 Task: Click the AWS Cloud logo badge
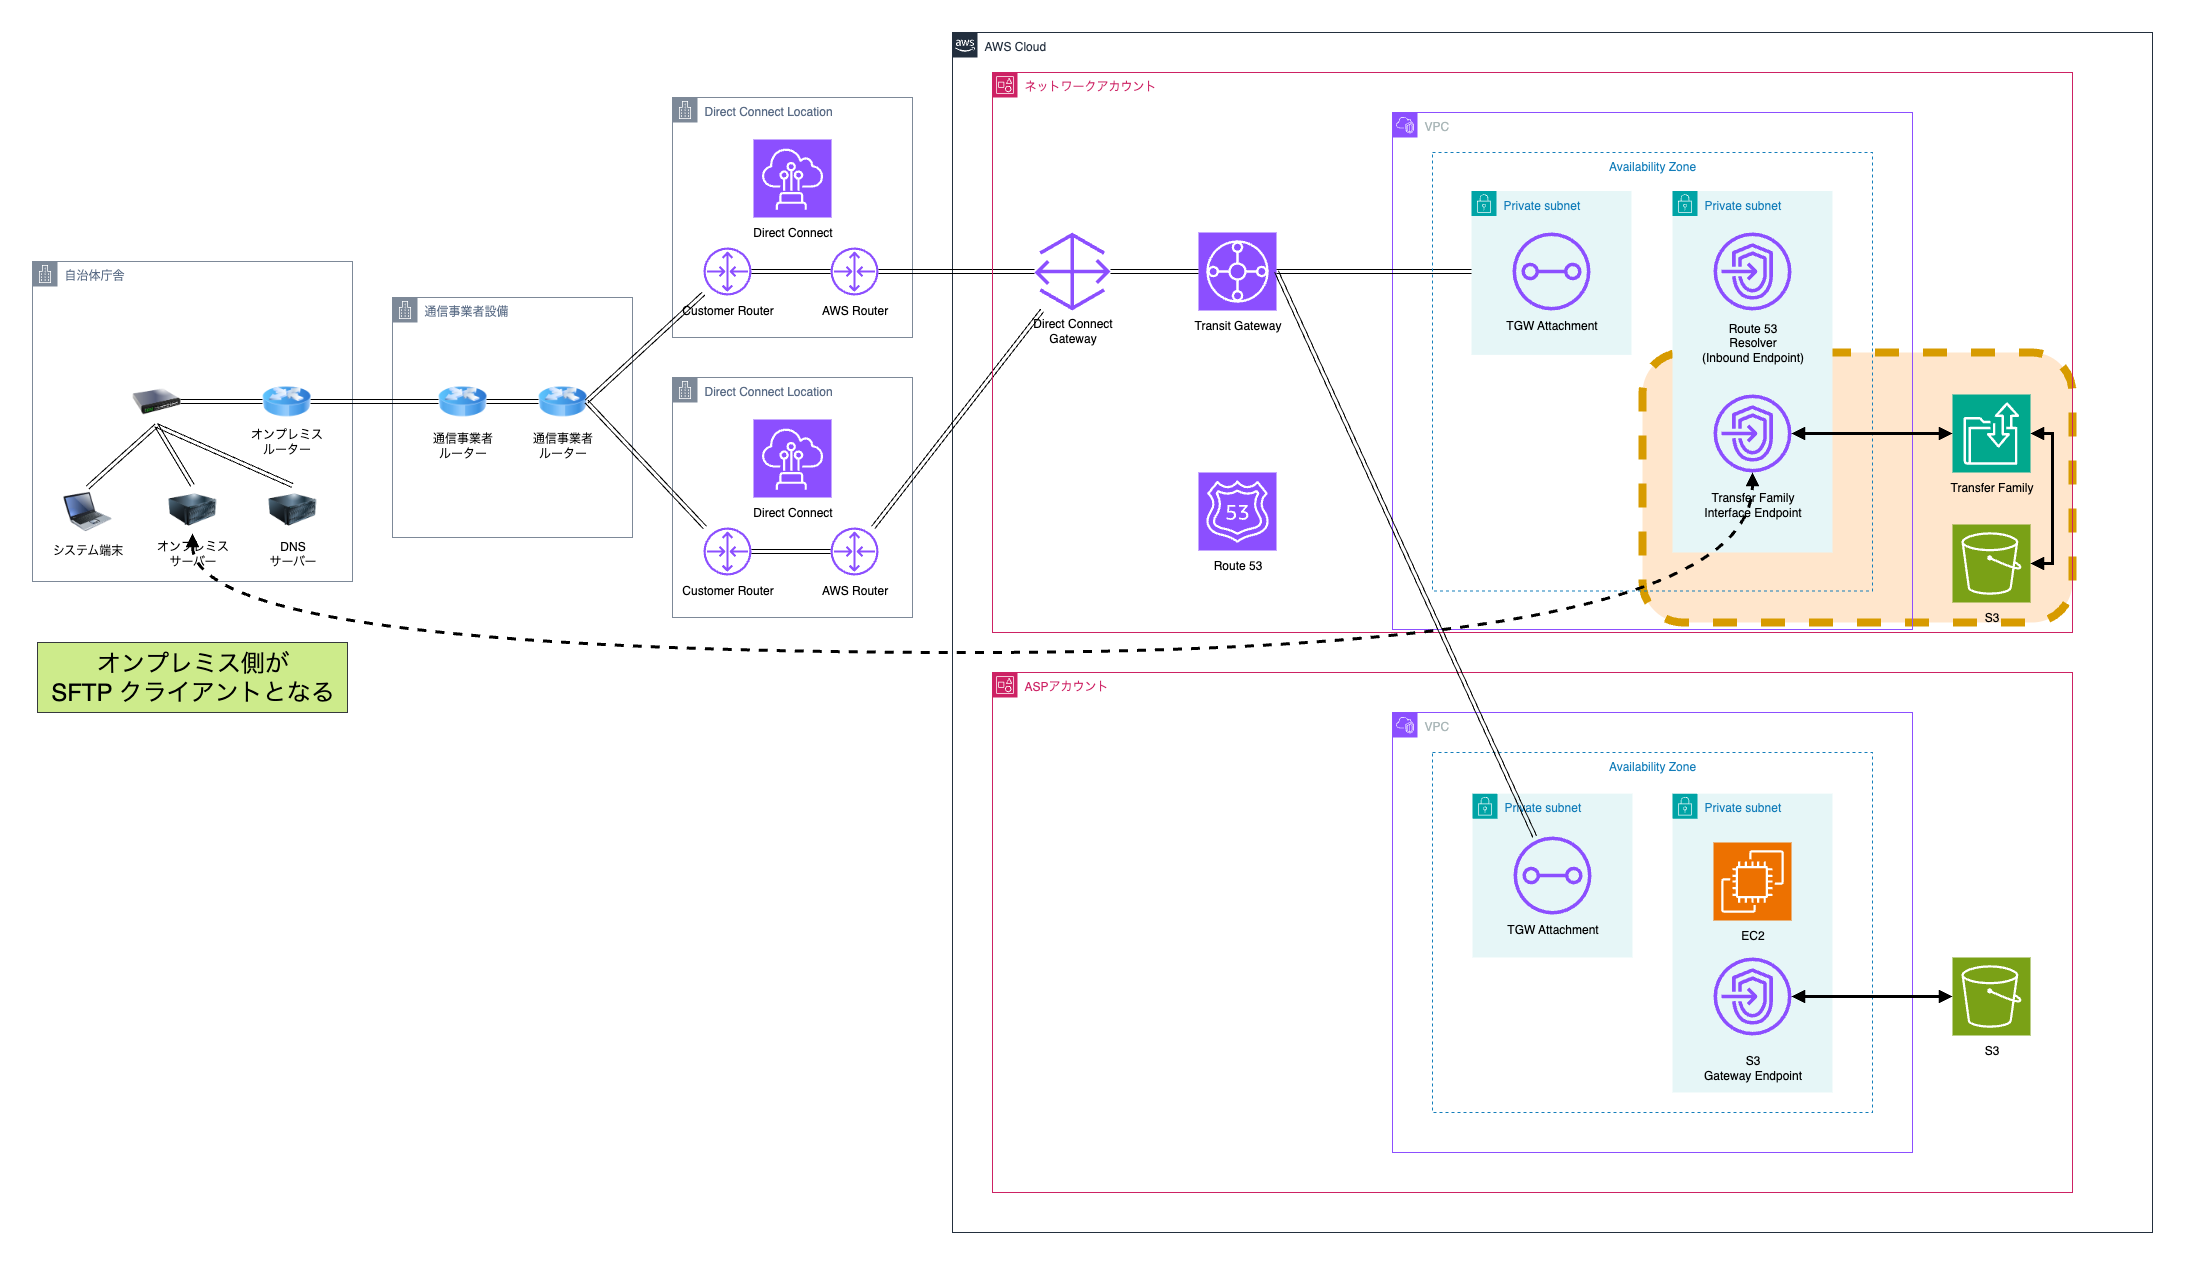click(964, 45)
